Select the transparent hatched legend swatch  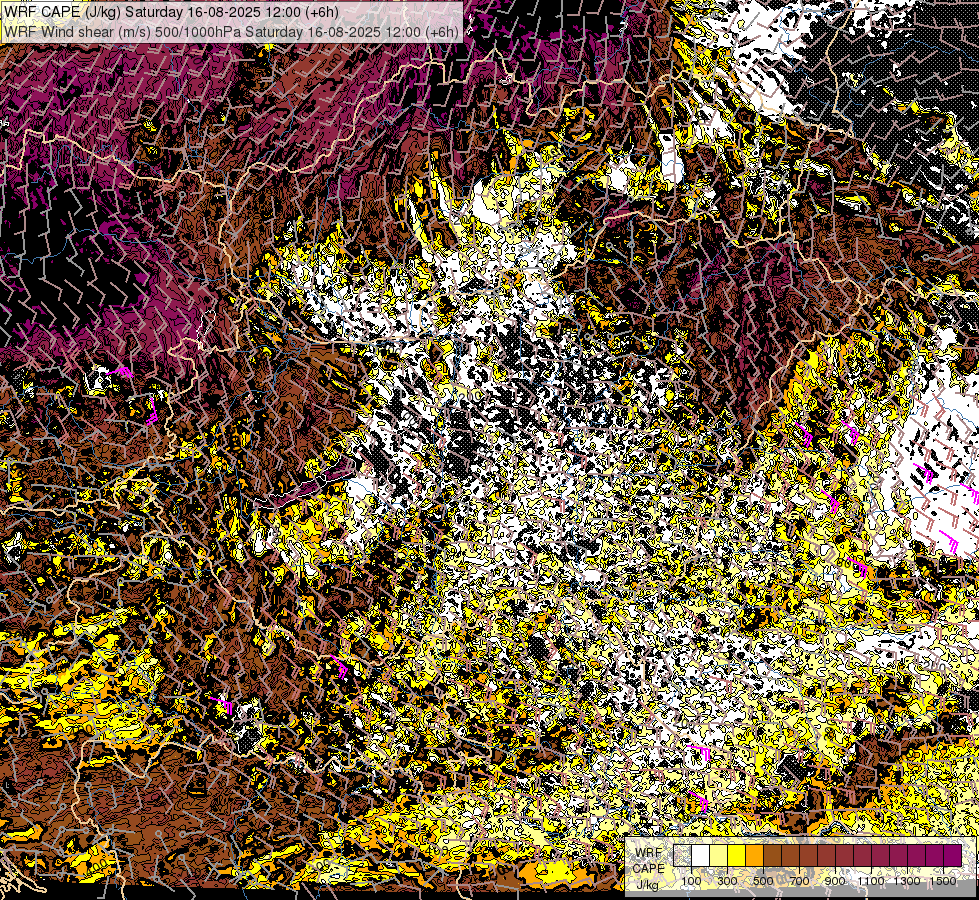[x=682, y=855]
